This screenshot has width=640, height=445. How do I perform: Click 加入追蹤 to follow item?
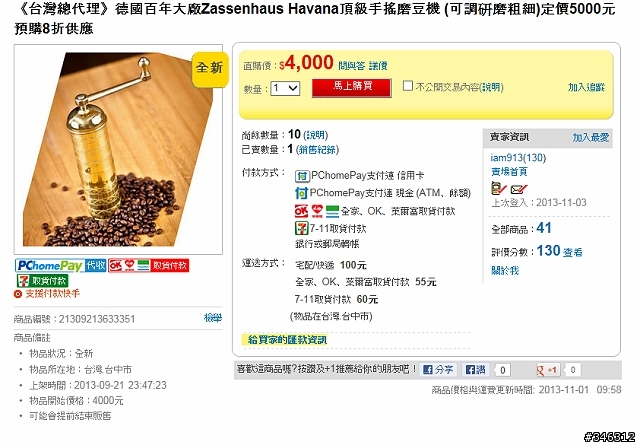tap(586, 87)
